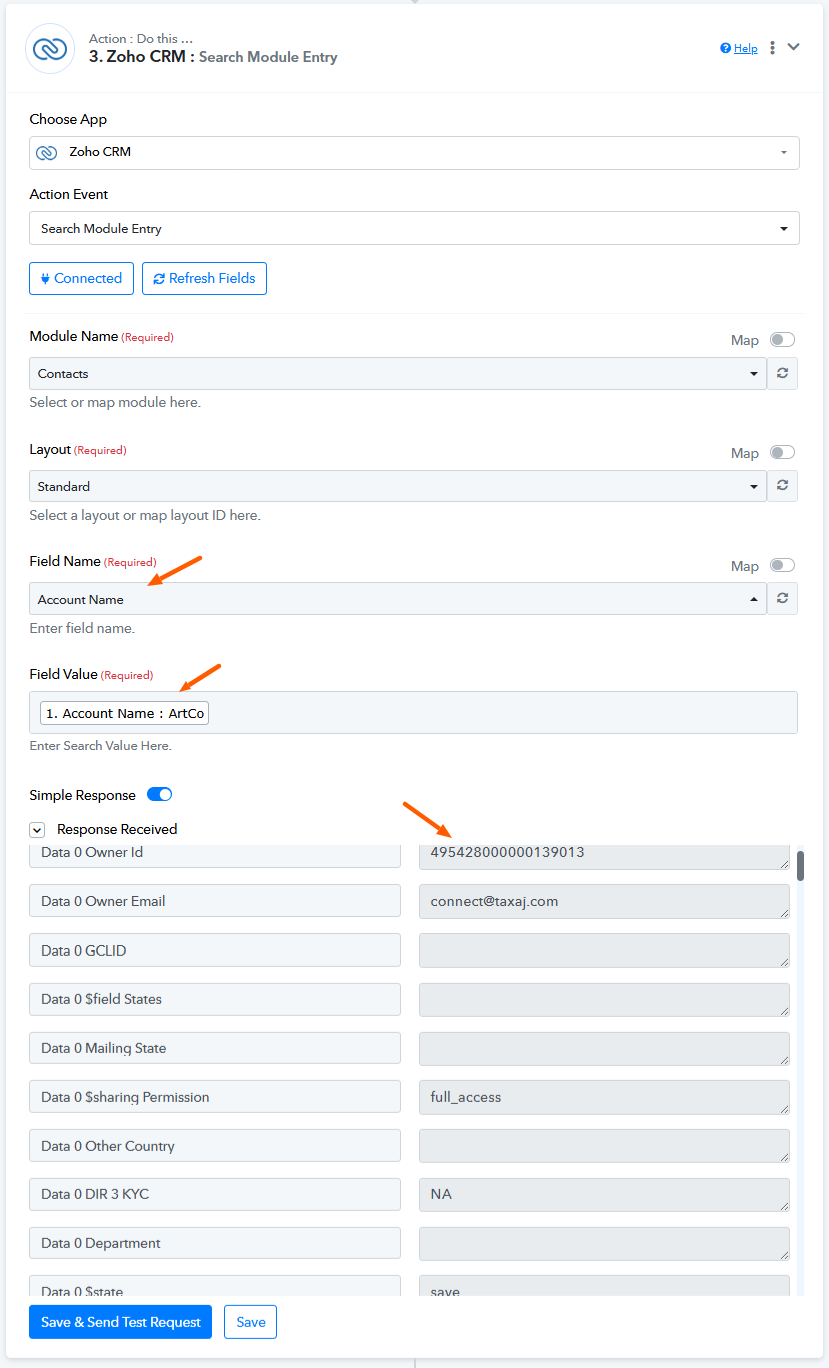Open the three-dot step options menu
Image resolution: width=829 pixels, height=1368 pixels.
click(772, 48)
